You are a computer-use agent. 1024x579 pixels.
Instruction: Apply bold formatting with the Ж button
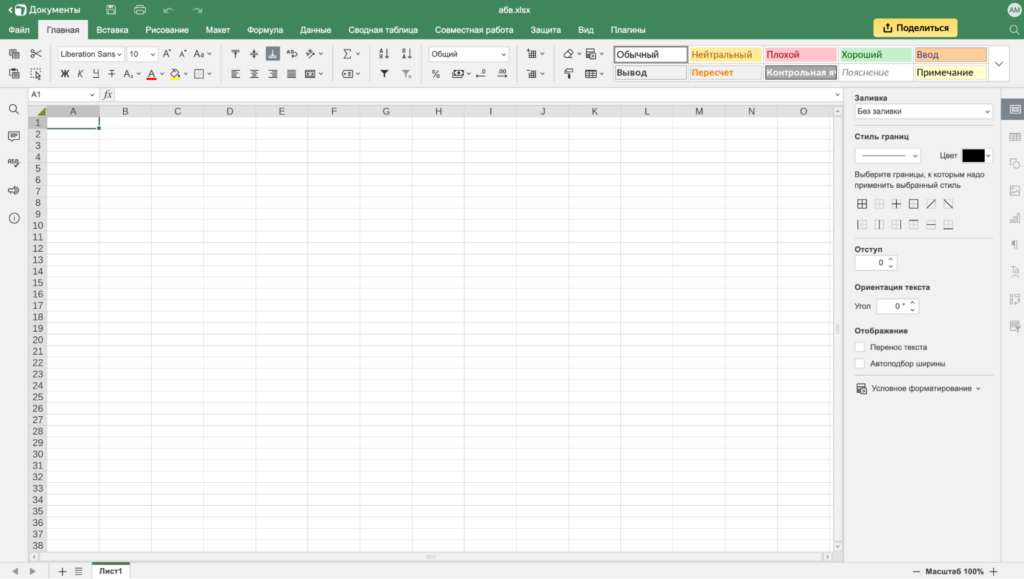[65, 74]
